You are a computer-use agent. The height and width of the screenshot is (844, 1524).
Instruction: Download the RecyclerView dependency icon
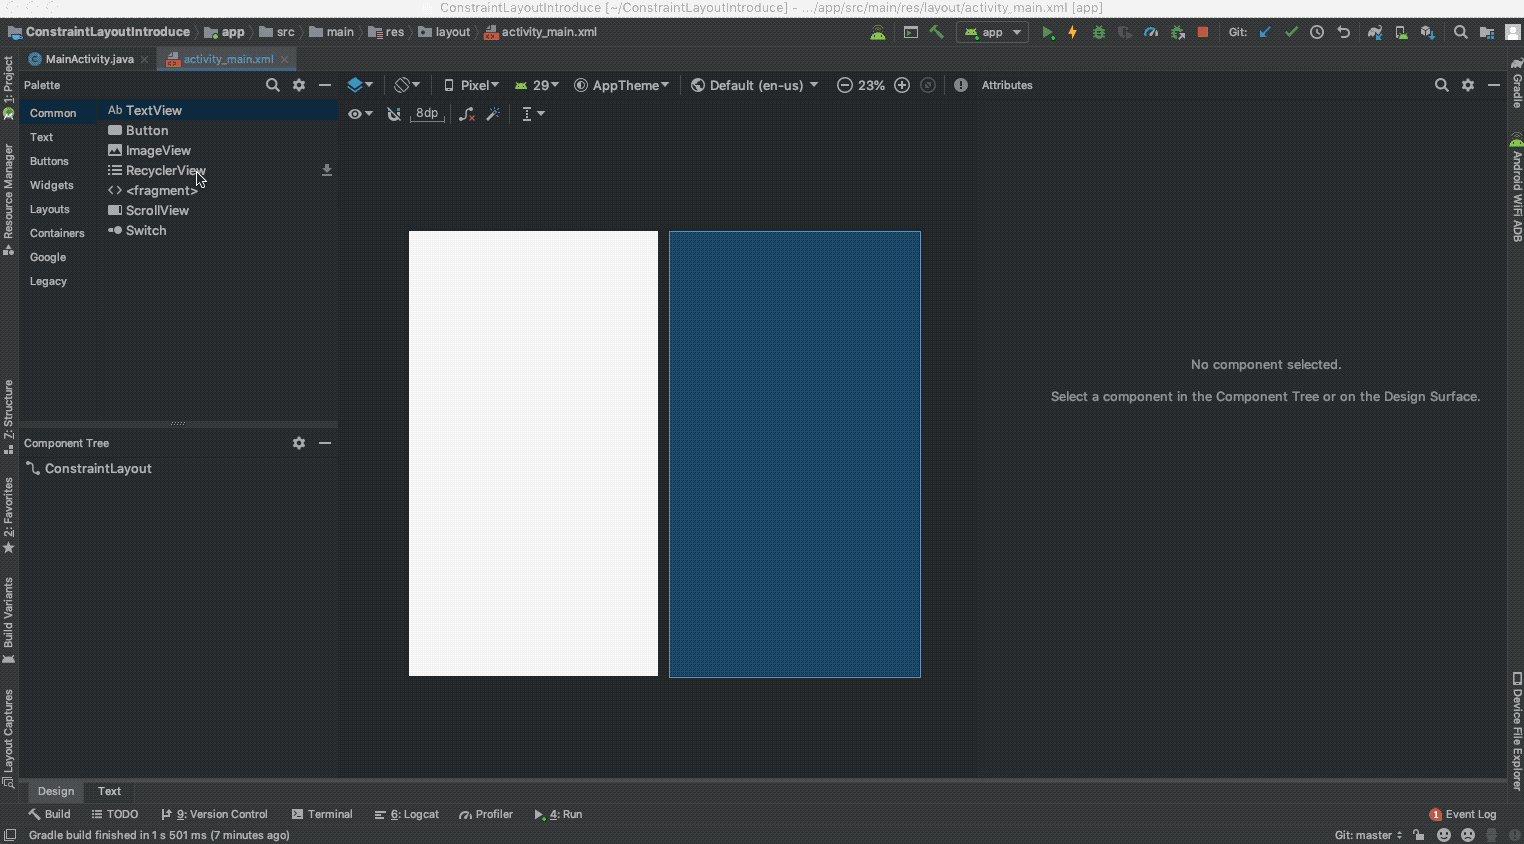click(x=326, y=170)
